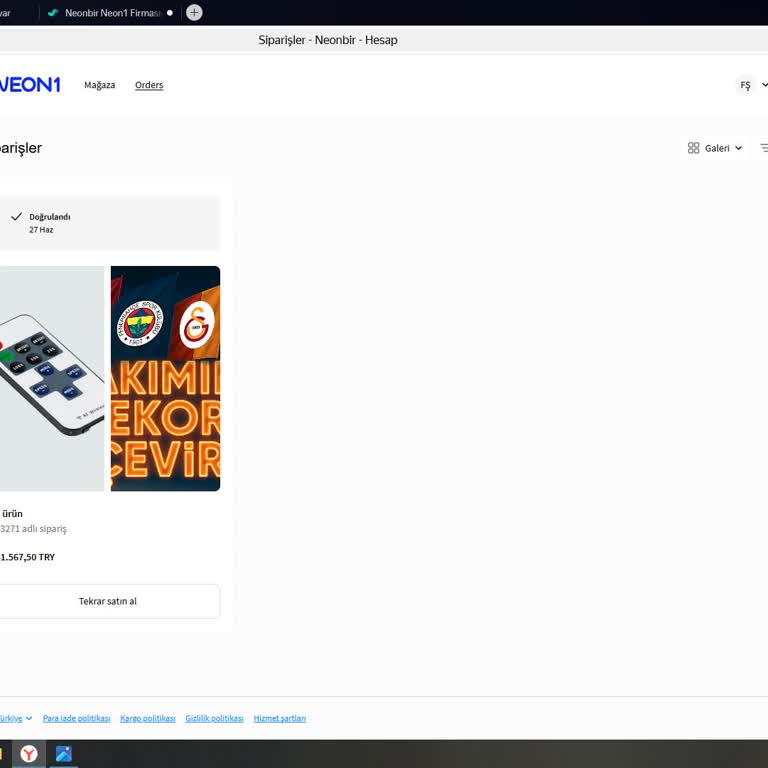Click the Doğrulandı checkmark icon
The width and height of the screenshot is (768, 768).
point(17,216)
